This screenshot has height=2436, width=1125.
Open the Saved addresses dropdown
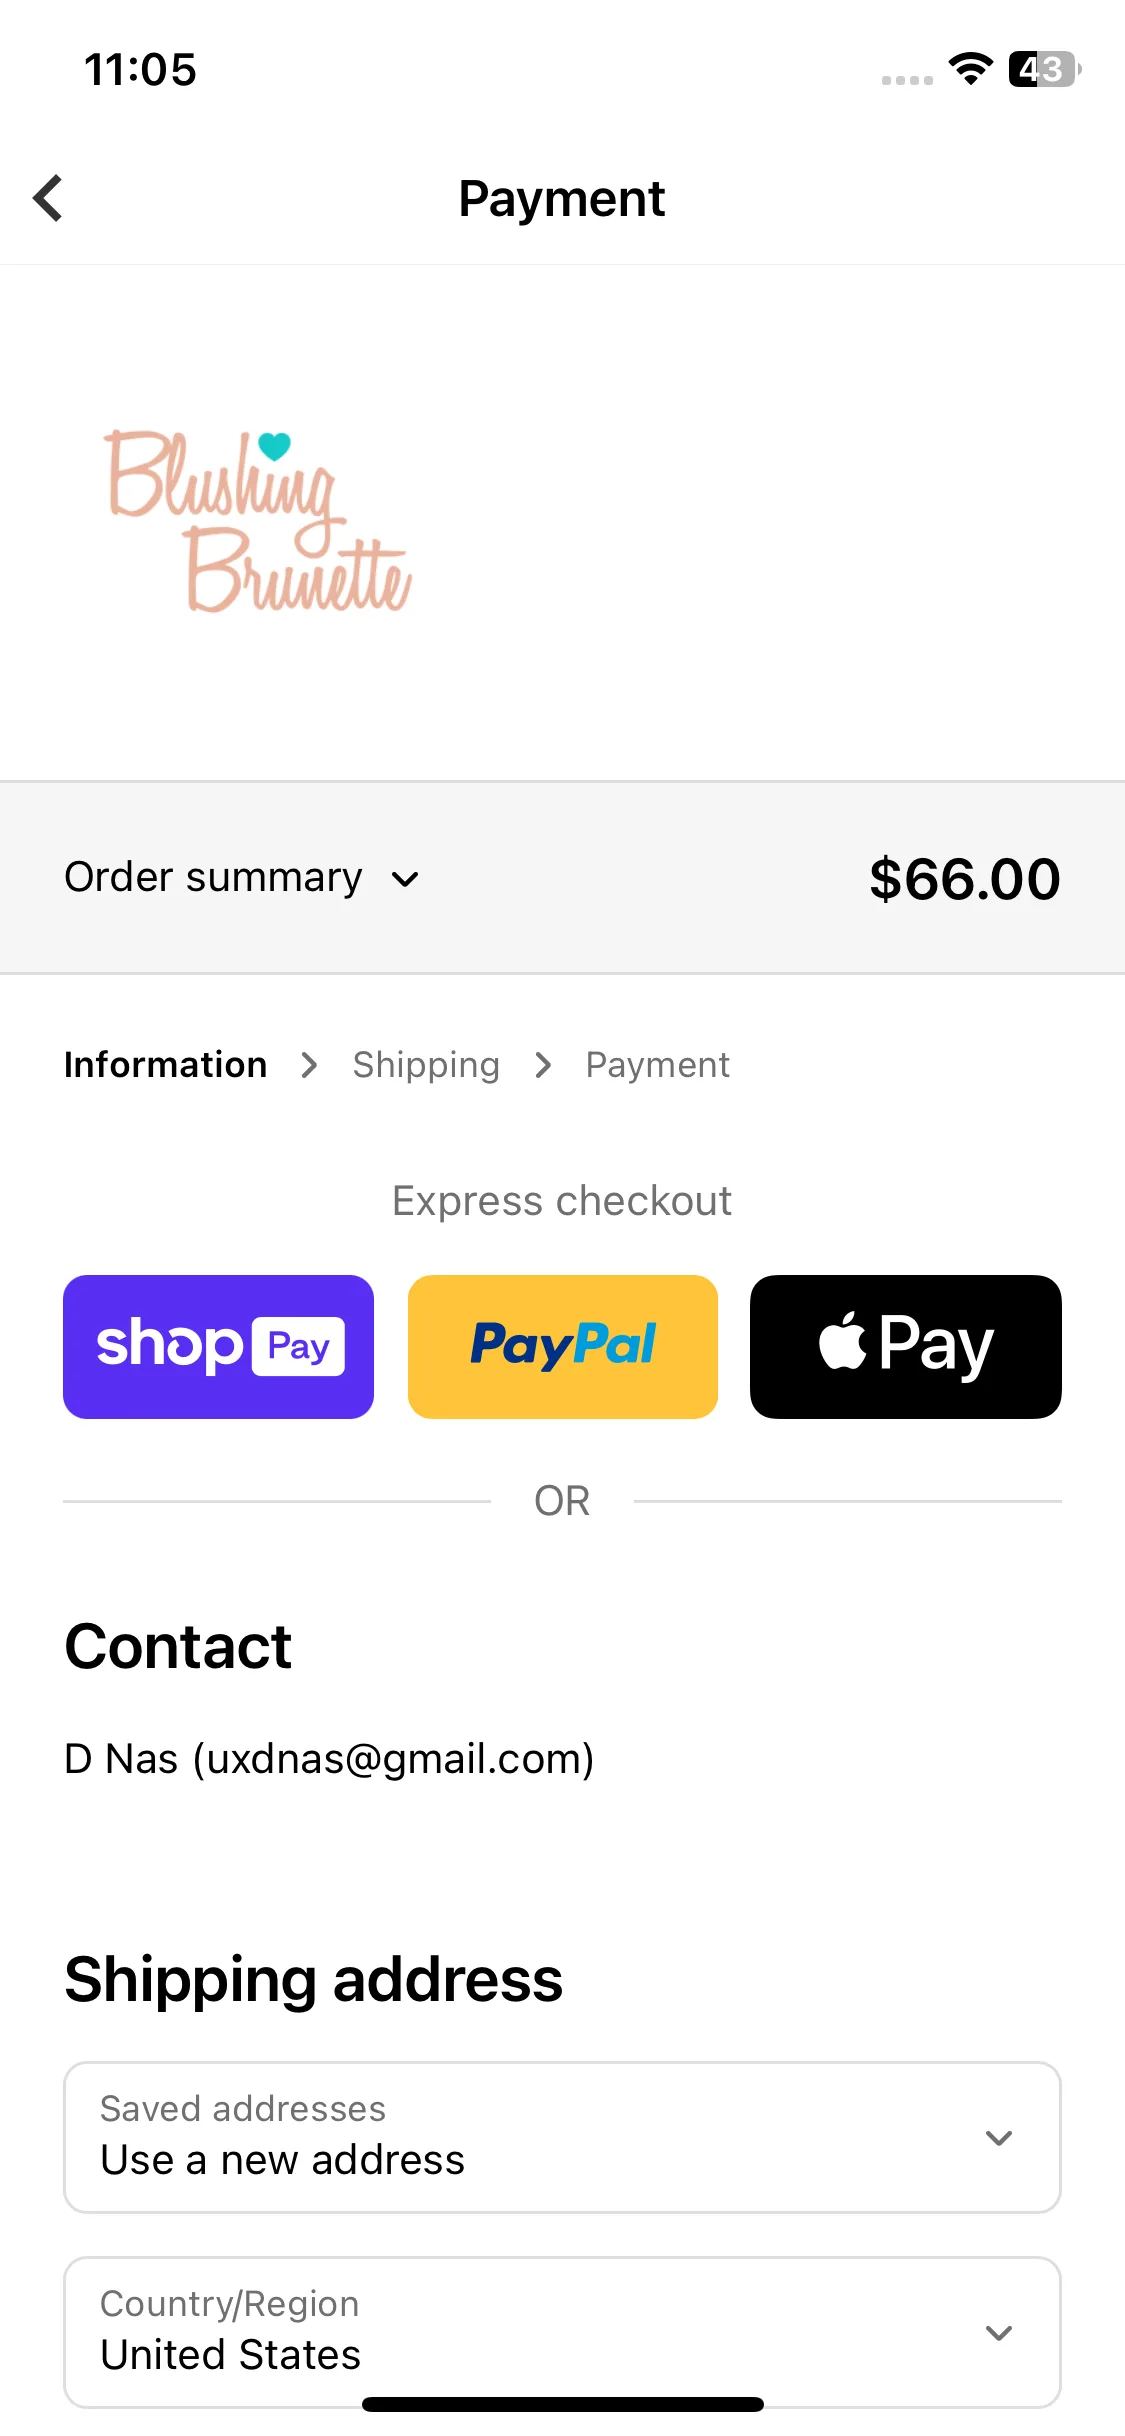click(562, 2137)
